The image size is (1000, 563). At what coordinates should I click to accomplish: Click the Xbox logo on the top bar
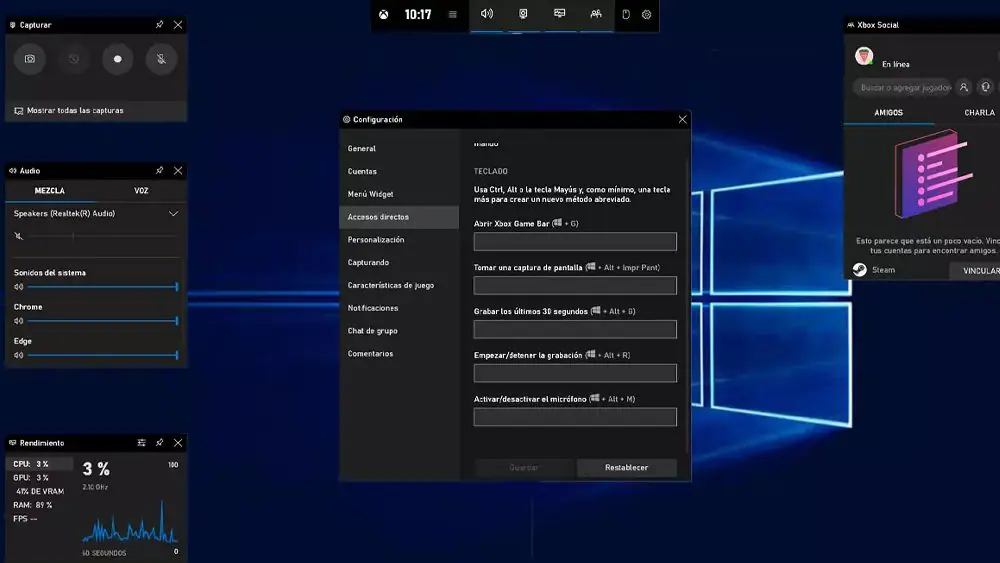coord(385,15)
